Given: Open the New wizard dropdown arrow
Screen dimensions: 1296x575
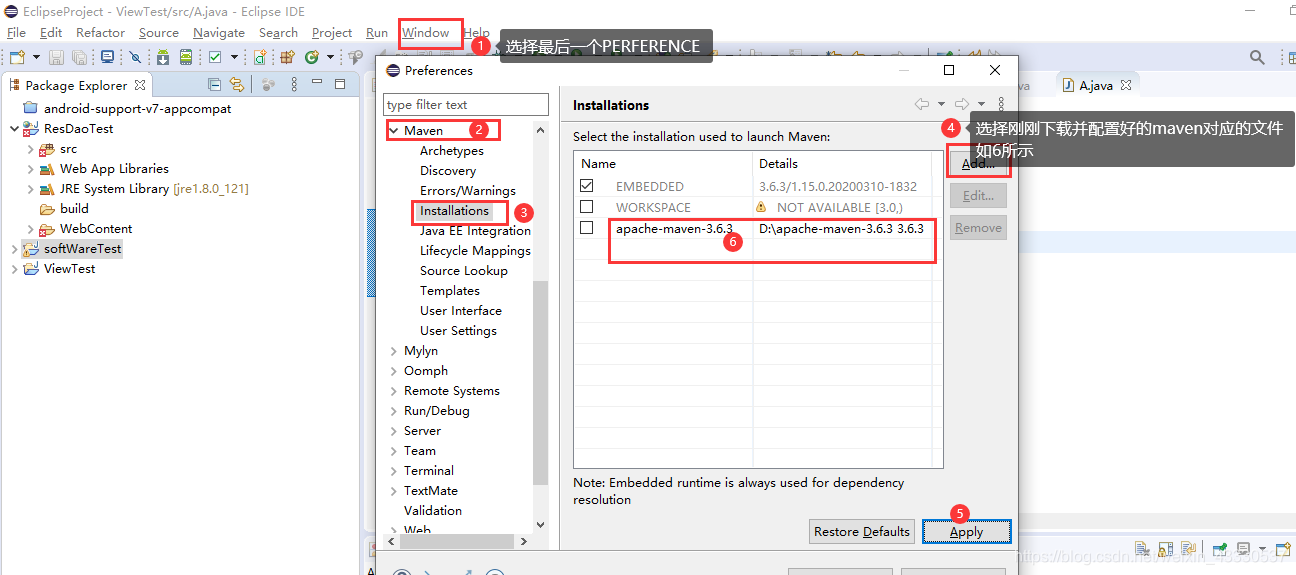Looking at the screenshot, I should (36, 58).
